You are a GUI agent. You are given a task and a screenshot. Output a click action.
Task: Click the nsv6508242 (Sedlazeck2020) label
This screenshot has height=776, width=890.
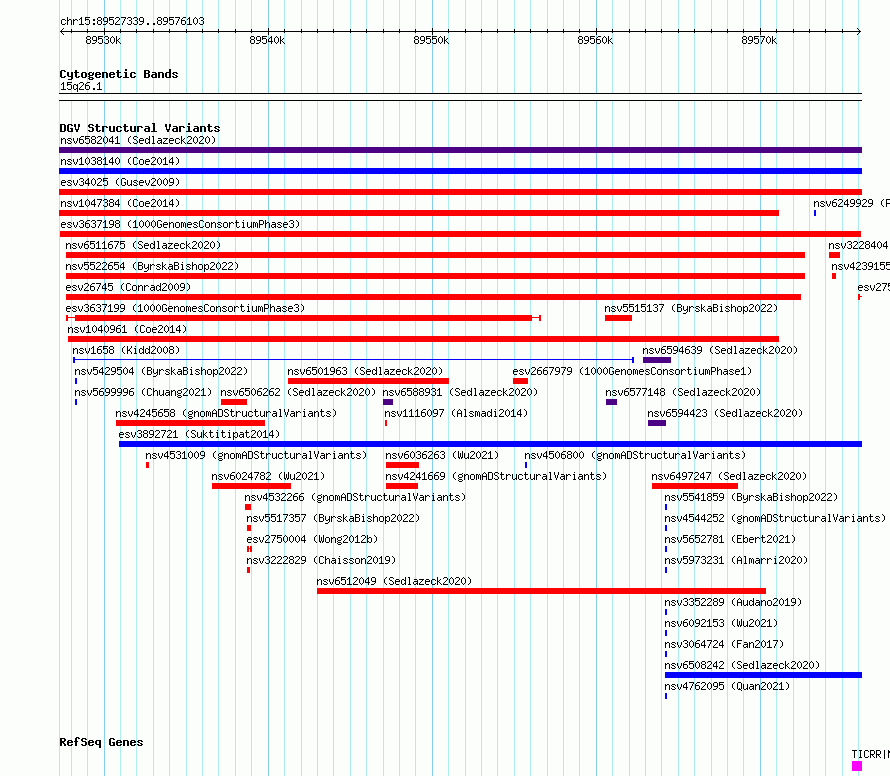pos(742,665)
